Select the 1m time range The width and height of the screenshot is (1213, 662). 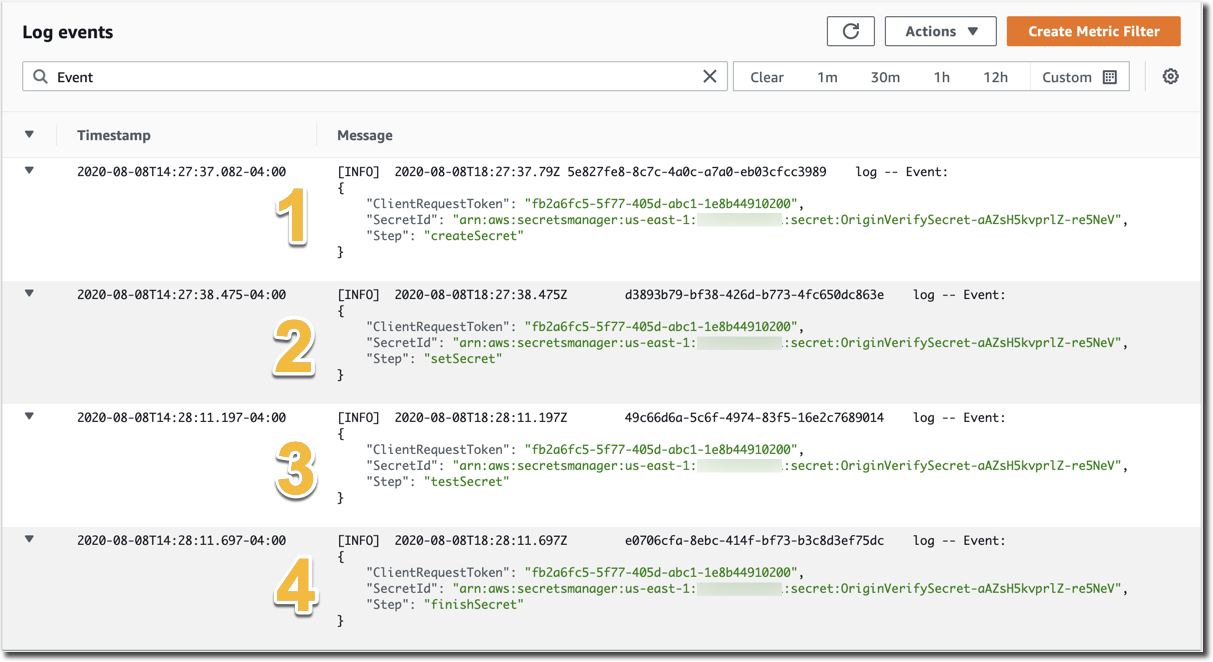pos(827,76)
